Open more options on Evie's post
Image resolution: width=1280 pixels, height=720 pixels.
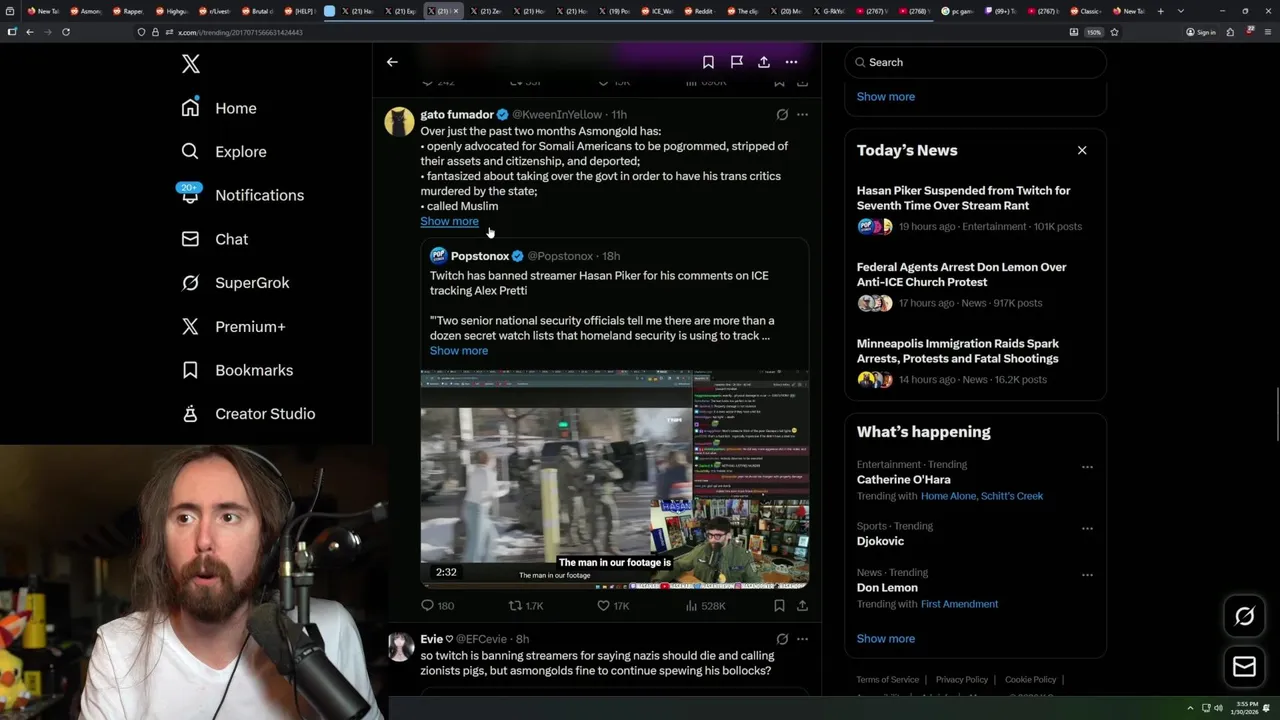coord(802,639)
